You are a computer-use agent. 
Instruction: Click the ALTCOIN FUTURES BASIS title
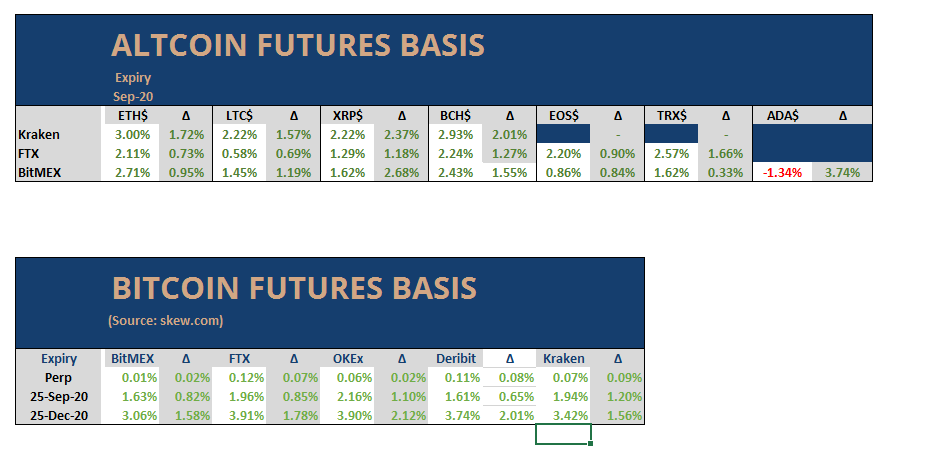pyautogui.click(x=298, y=45)
